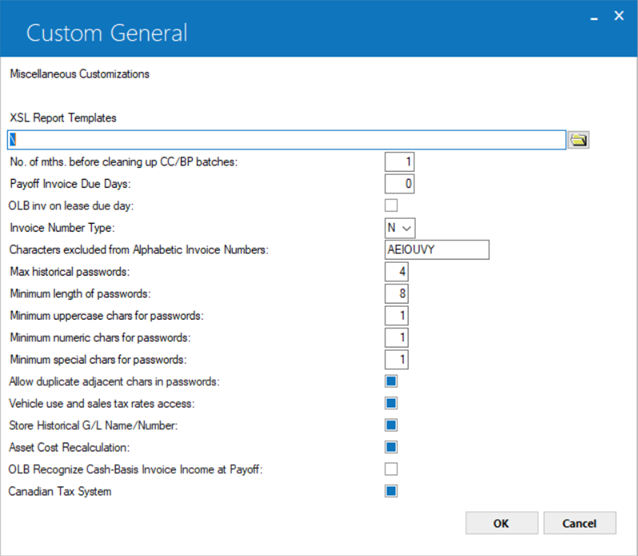Click the Max historical passwords field

(x=396, y=271)
